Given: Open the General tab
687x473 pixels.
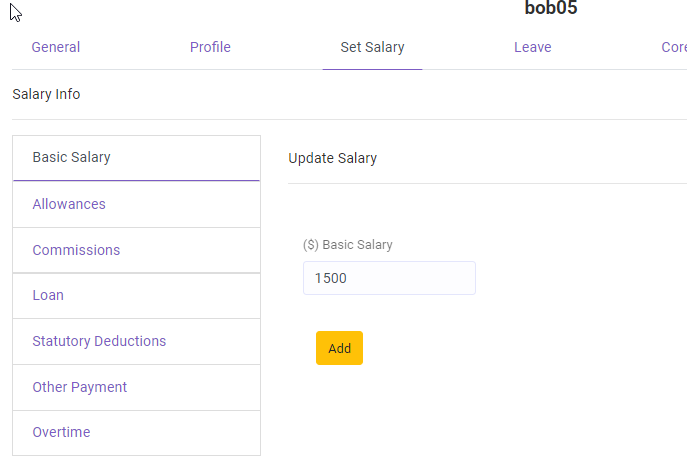Looking at the screenshot, I should [56, 47].
